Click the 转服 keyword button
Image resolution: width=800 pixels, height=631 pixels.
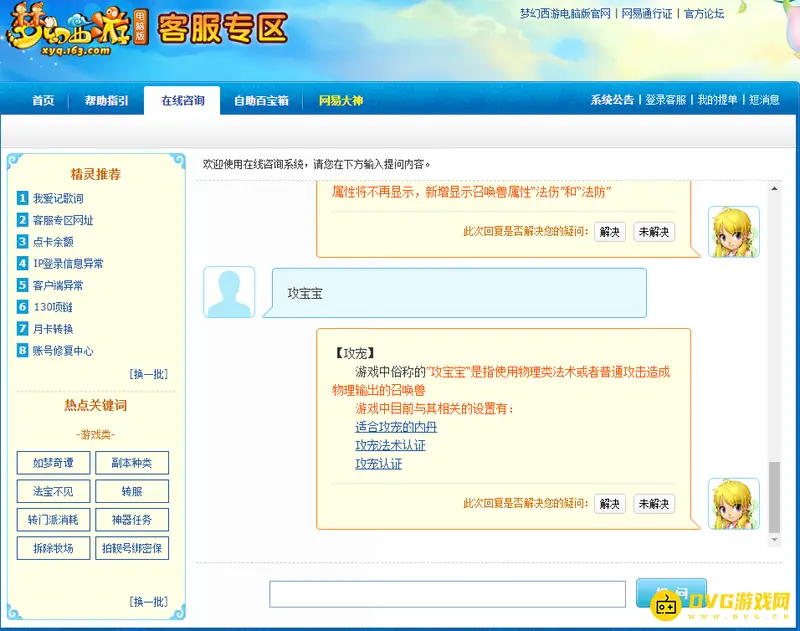coord(132,491)
